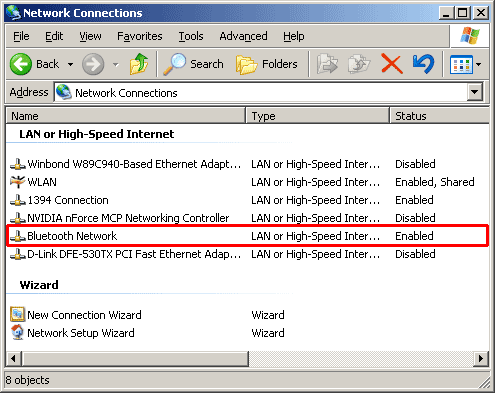This screenshot has height=393, width=495.
Task: Open the Address bar dropdown
Action: 475,92
